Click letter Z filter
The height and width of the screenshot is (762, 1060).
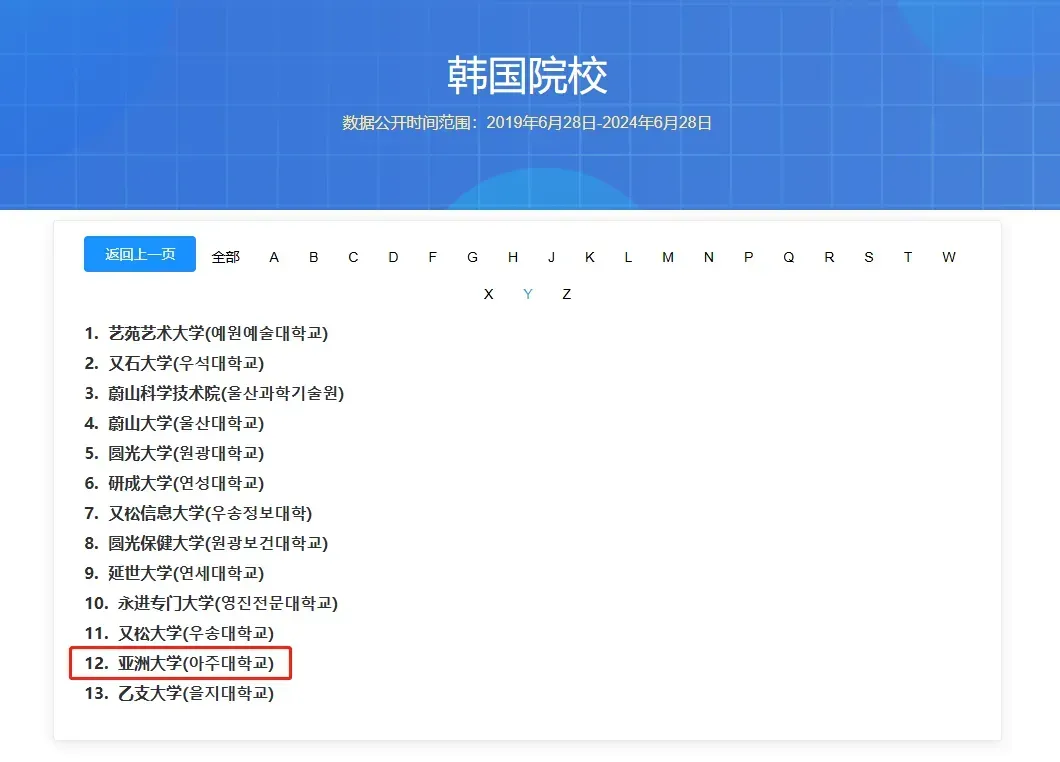pyautogui.click(x=566, y=294)
